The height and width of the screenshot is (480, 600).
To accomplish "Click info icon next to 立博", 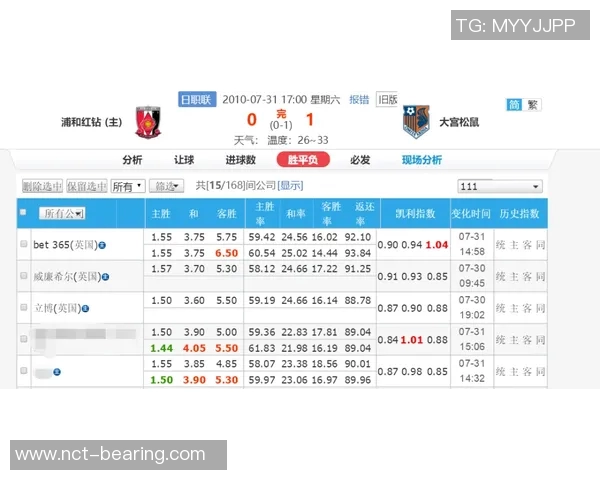I will click(86, 308).
